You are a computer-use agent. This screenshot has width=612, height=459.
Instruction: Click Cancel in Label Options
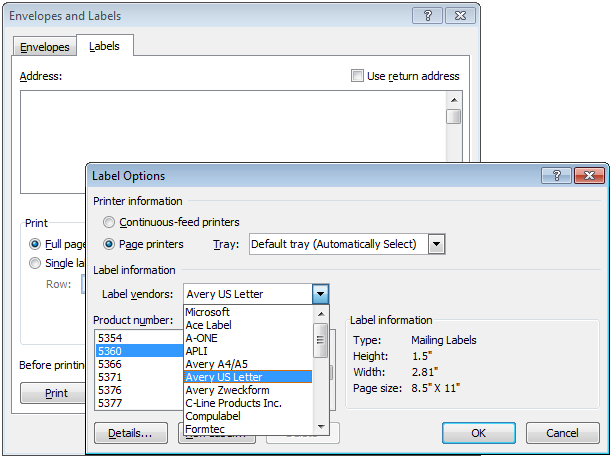tap(562, 433)
